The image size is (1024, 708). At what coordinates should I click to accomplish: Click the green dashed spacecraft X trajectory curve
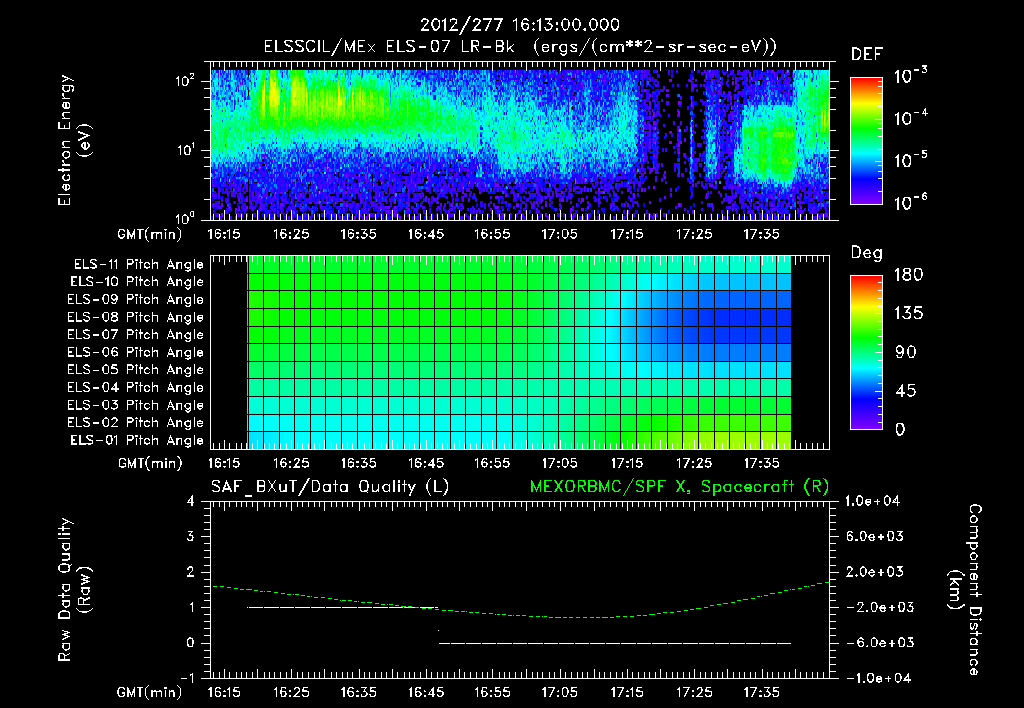520,615
